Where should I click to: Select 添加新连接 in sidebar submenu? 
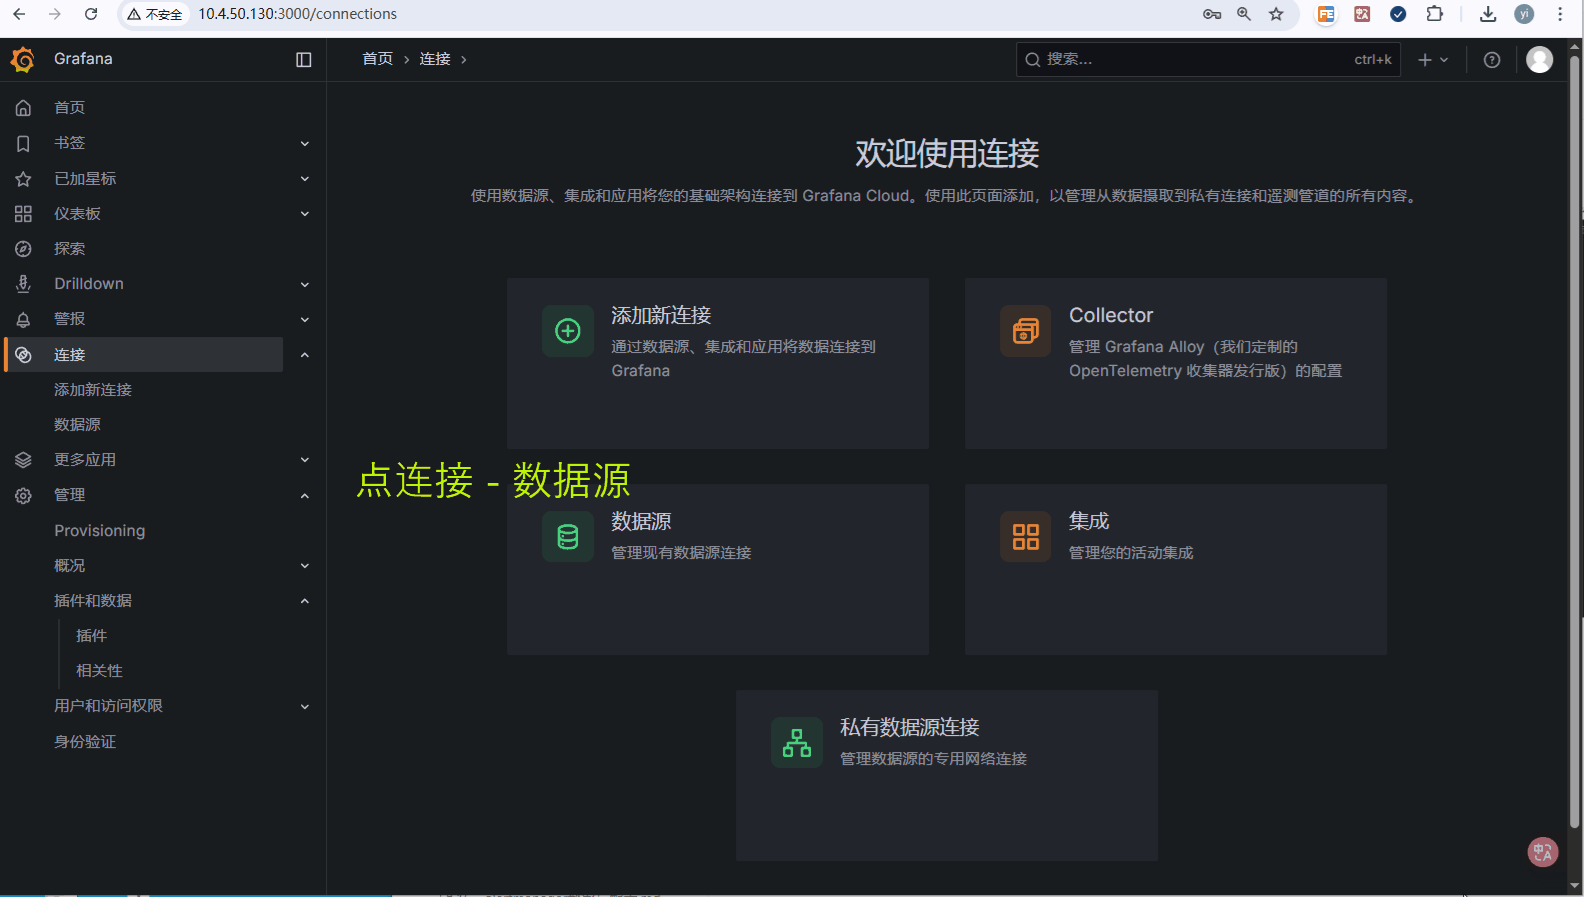[x=93, y=390]
